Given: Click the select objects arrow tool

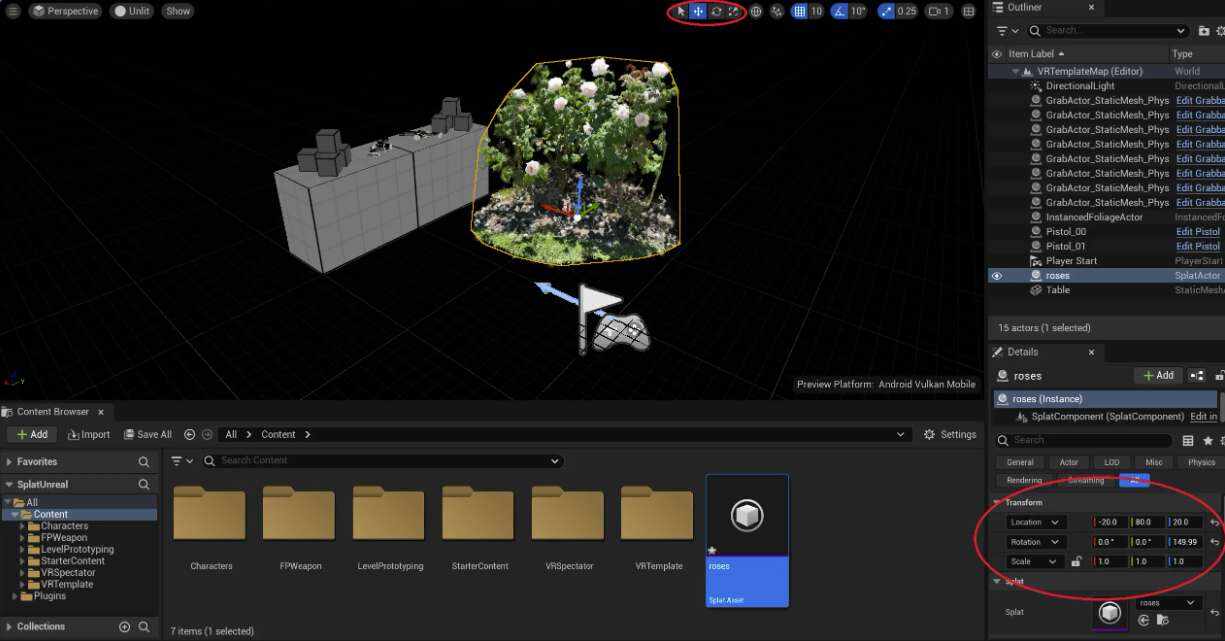Looking at the screenshot, I should (x=681, y=11).
